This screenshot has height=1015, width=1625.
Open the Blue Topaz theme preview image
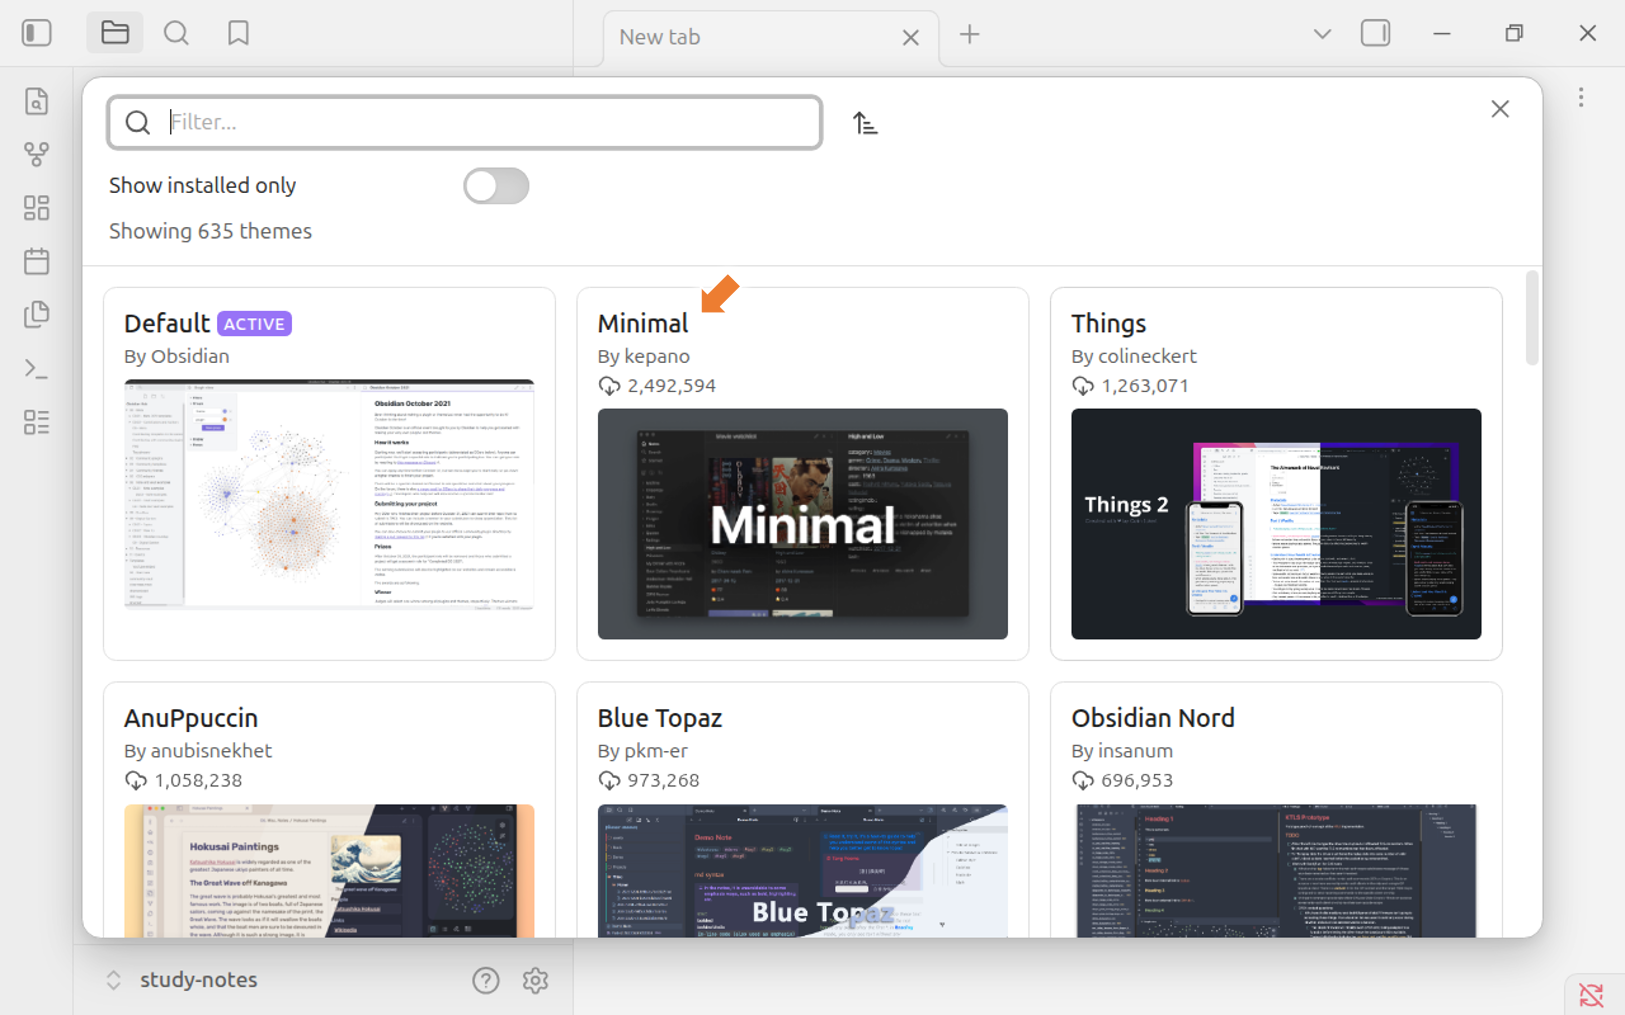coord(803,871)
